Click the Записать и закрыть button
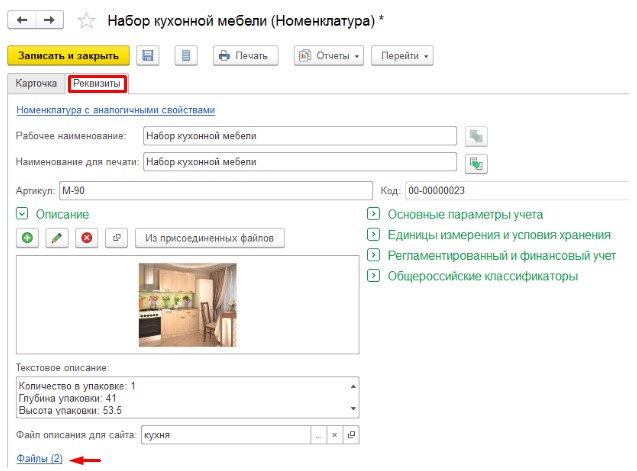The image size is (637, 471). [68, 56]
